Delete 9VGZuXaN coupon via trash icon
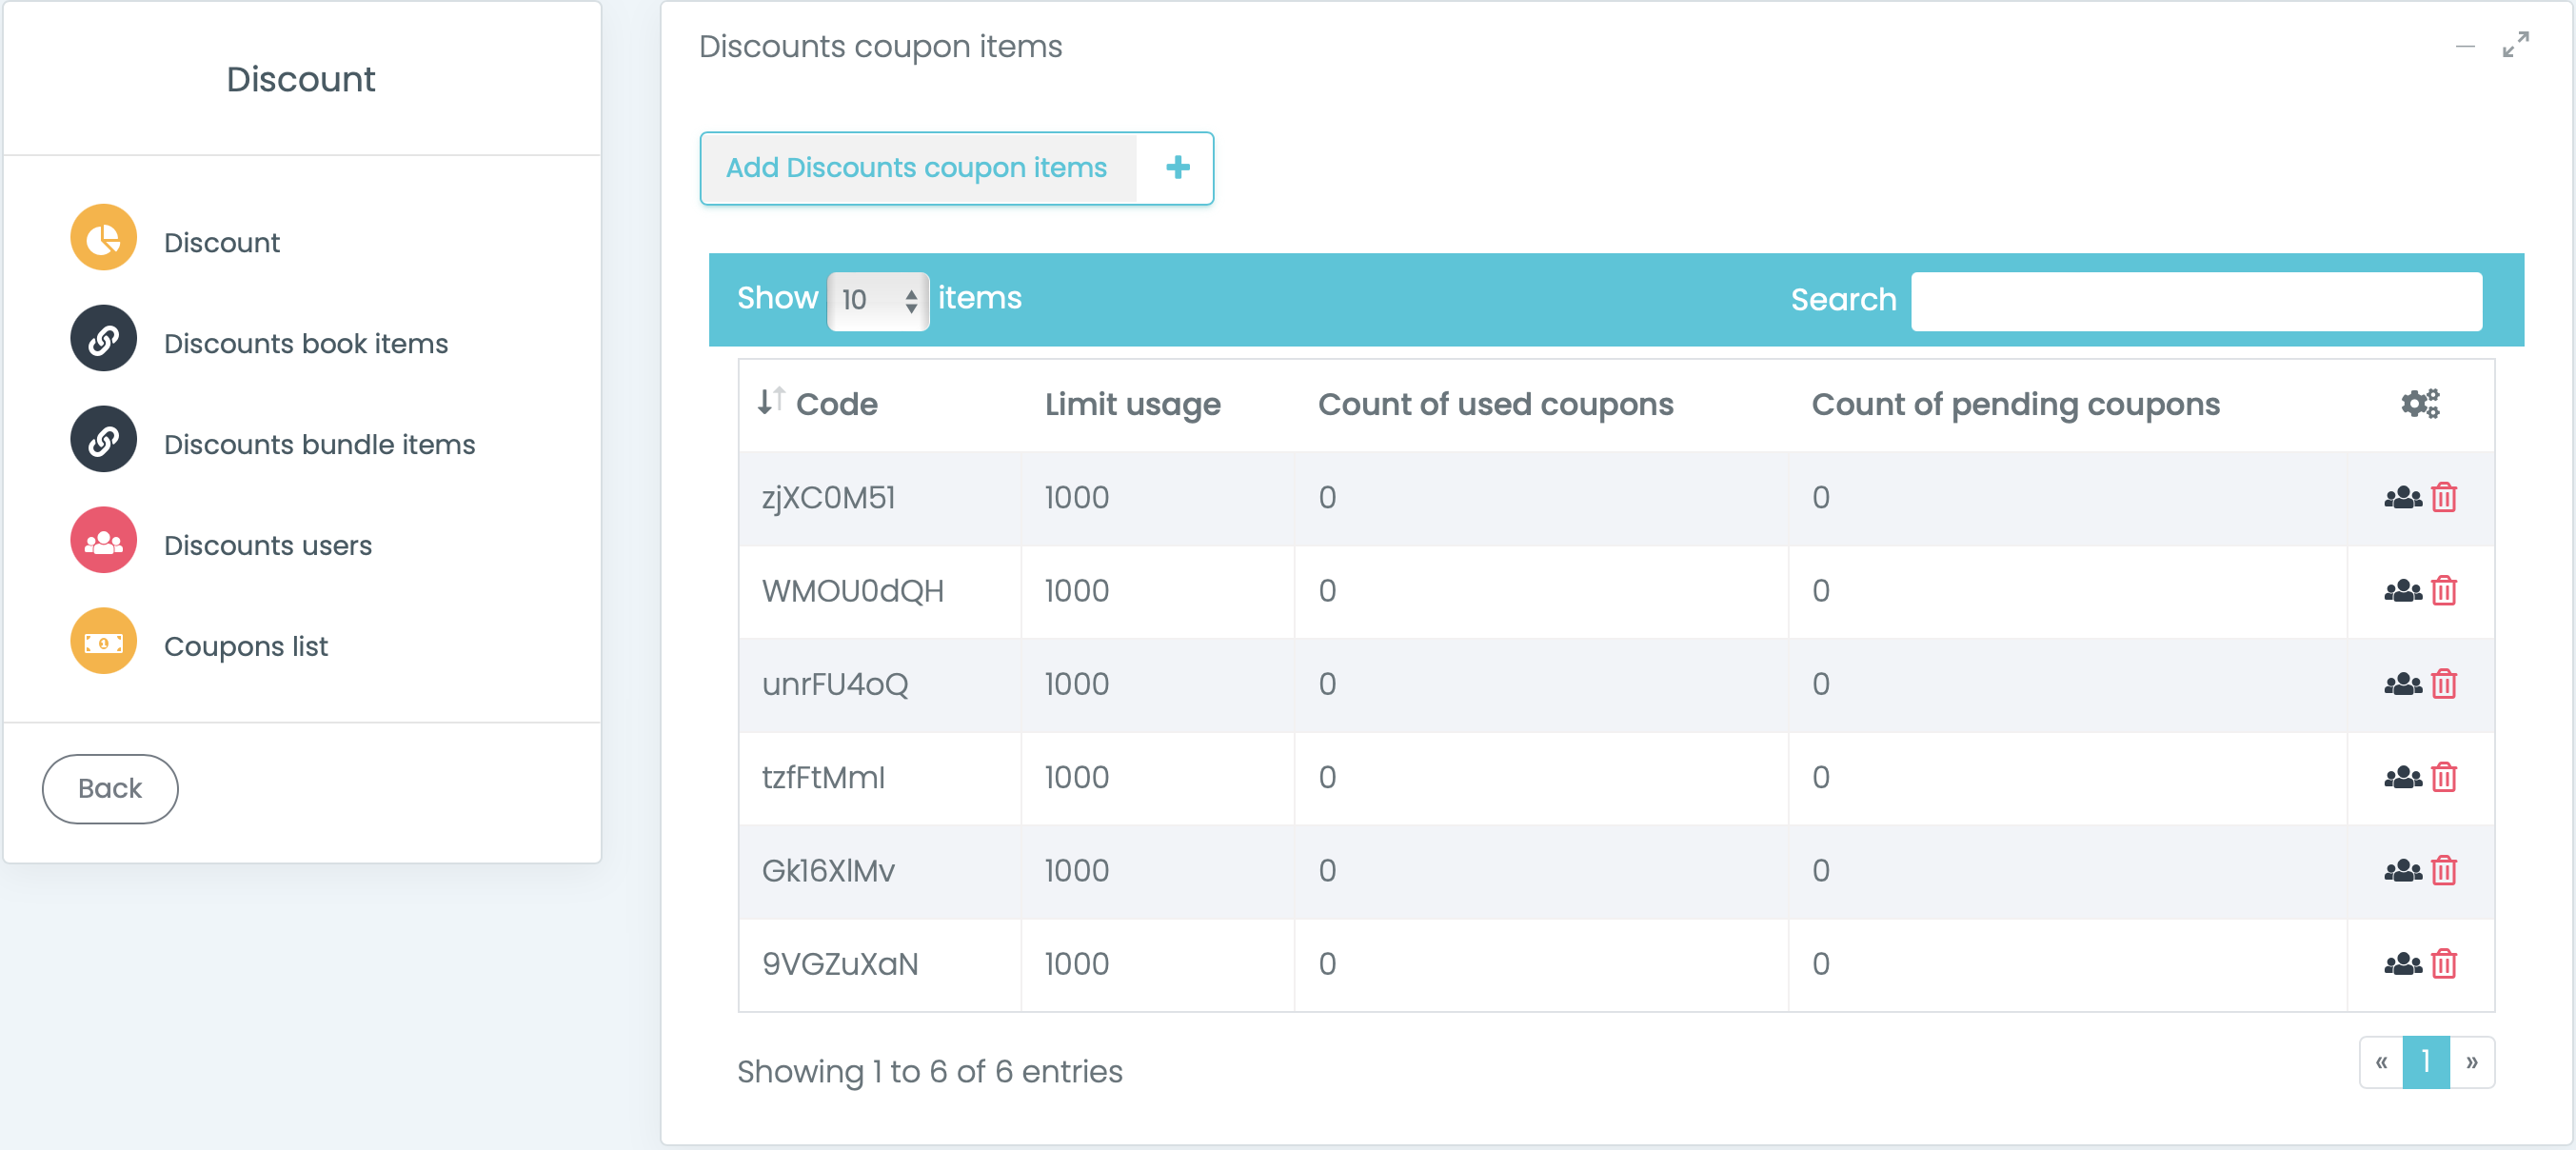2576x1150 pixels. tap(2443, 964)
